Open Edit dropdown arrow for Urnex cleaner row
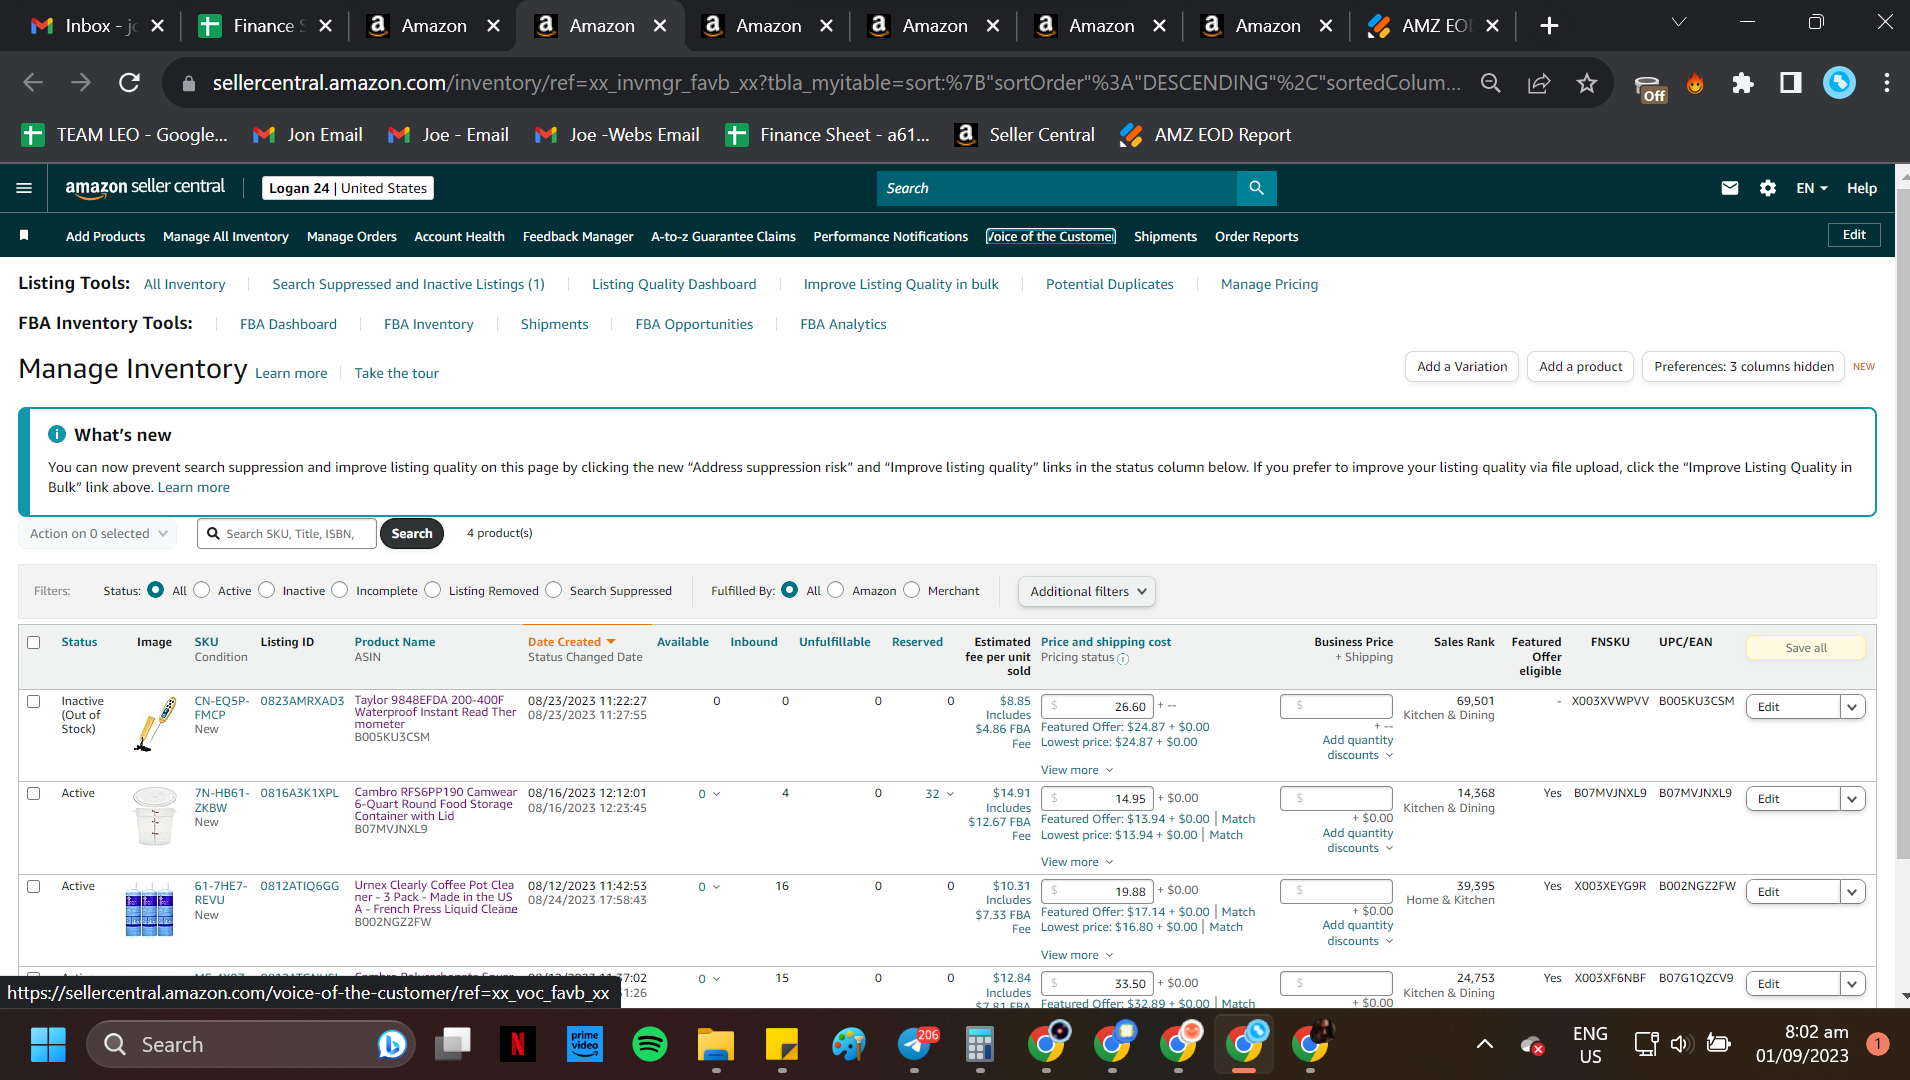This screenshot has width=1910, height=1080. pos(1852,892)
